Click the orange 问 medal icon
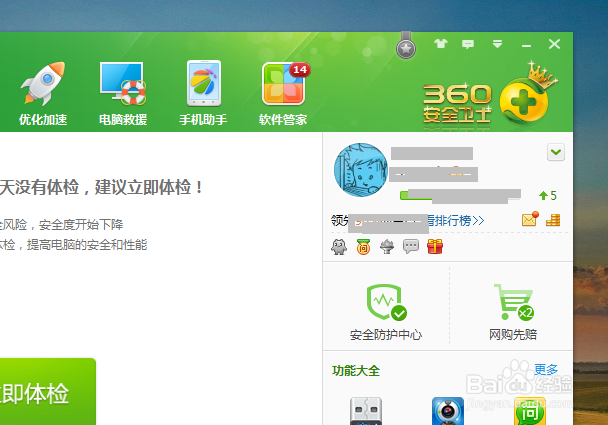 click(x=363, y=247)
